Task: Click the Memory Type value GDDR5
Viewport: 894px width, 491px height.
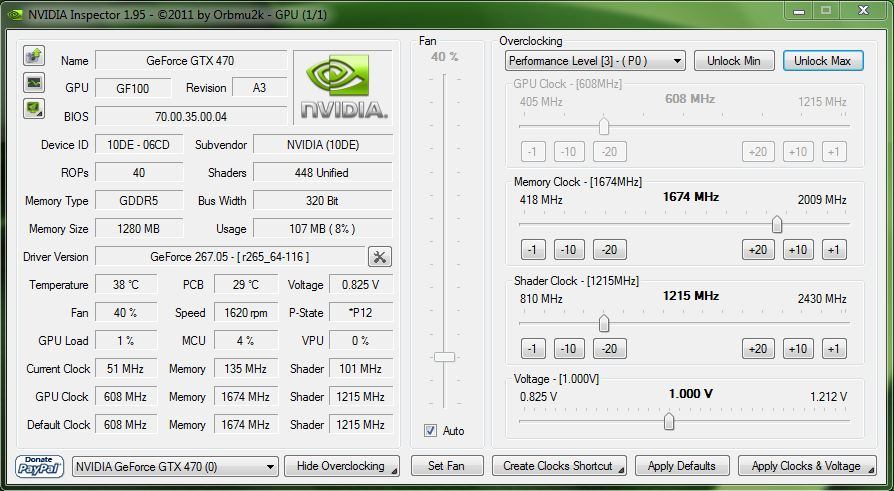Action: coord(139,201)
